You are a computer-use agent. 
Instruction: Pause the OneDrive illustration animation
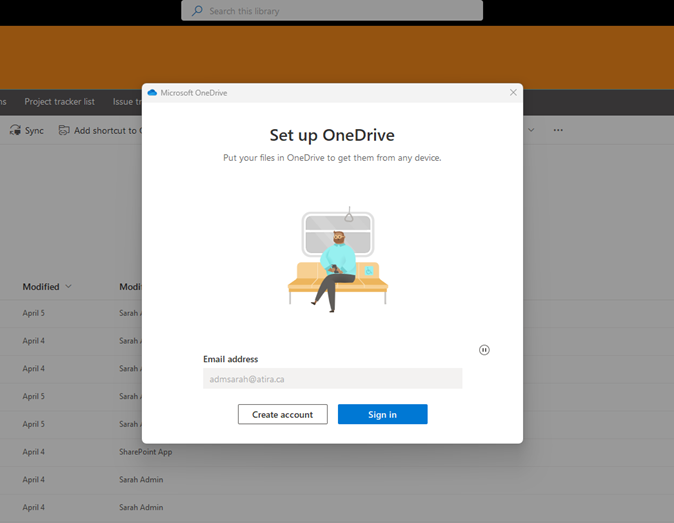pos(484,350)
